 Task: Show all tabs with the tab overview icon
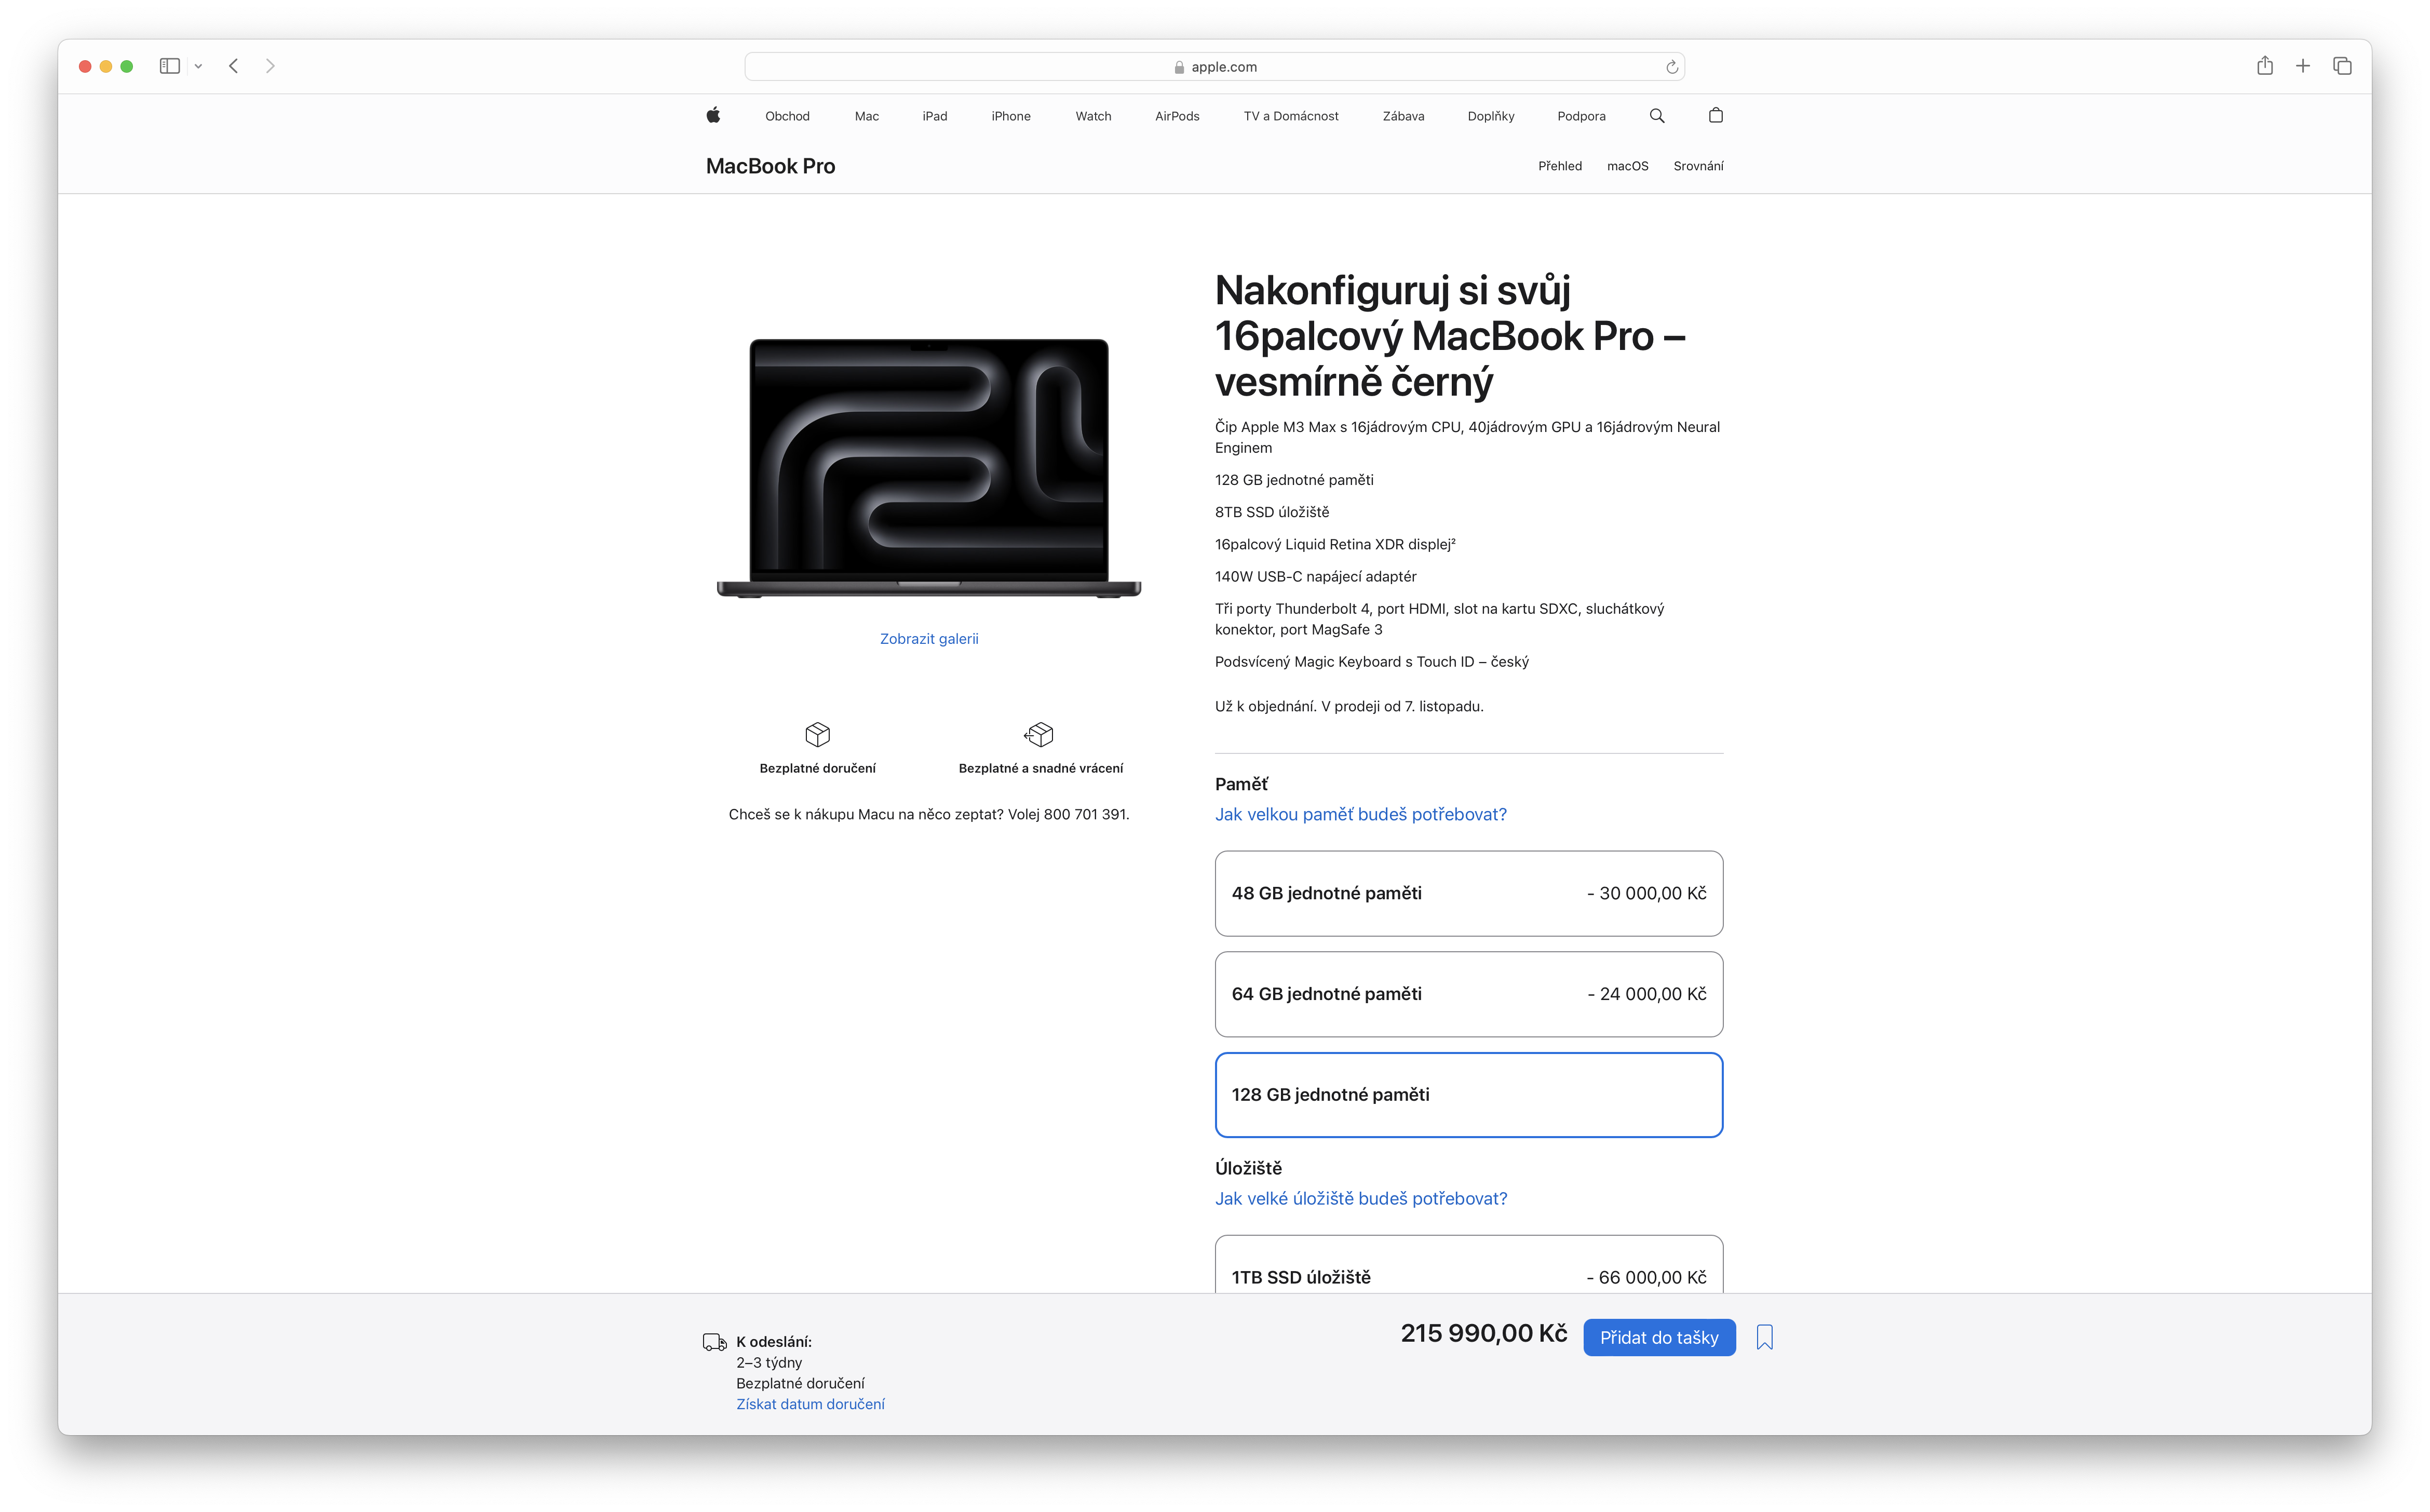2342,66
